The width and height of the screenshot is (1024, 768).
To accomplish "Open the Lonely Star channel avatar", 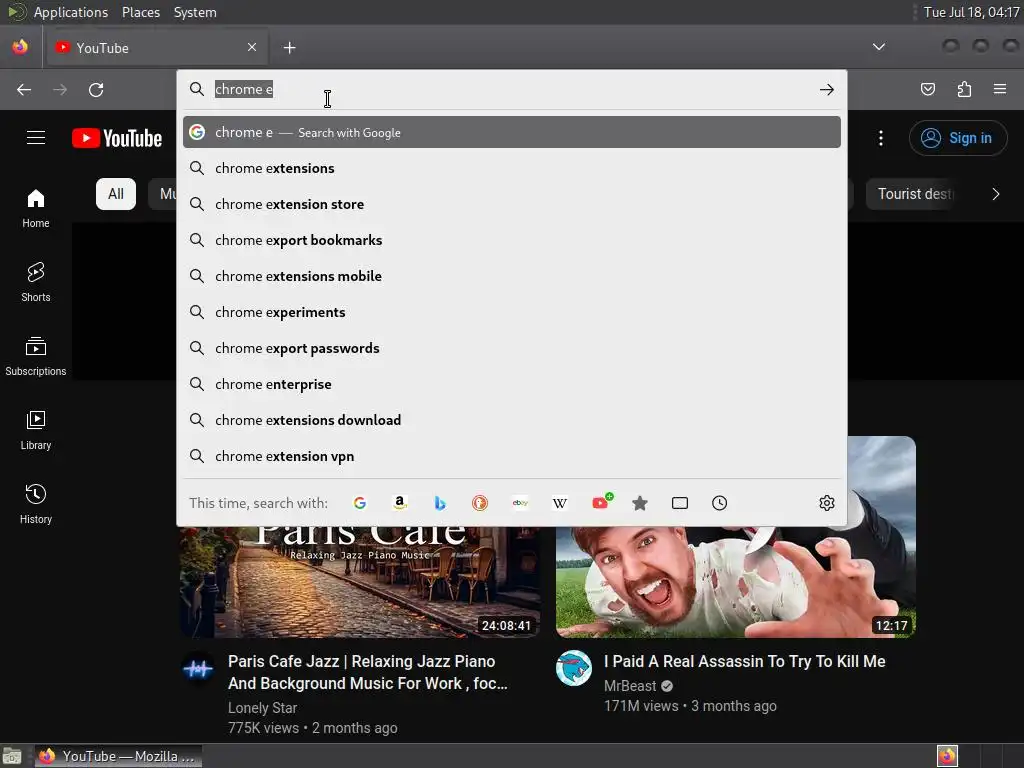I will click(x=198, y=668).
